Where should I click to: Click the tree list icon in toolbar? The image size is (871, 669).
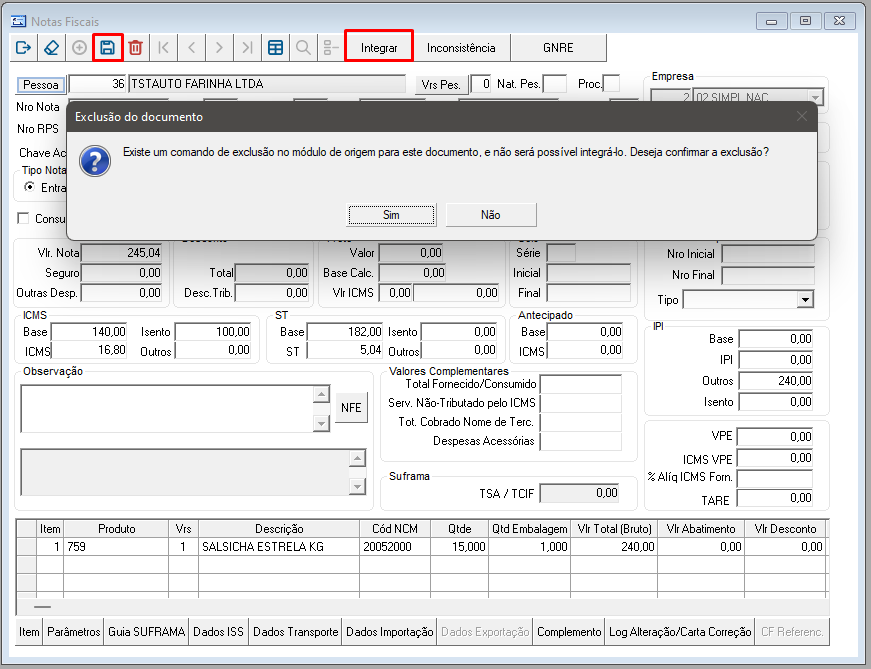331,48
